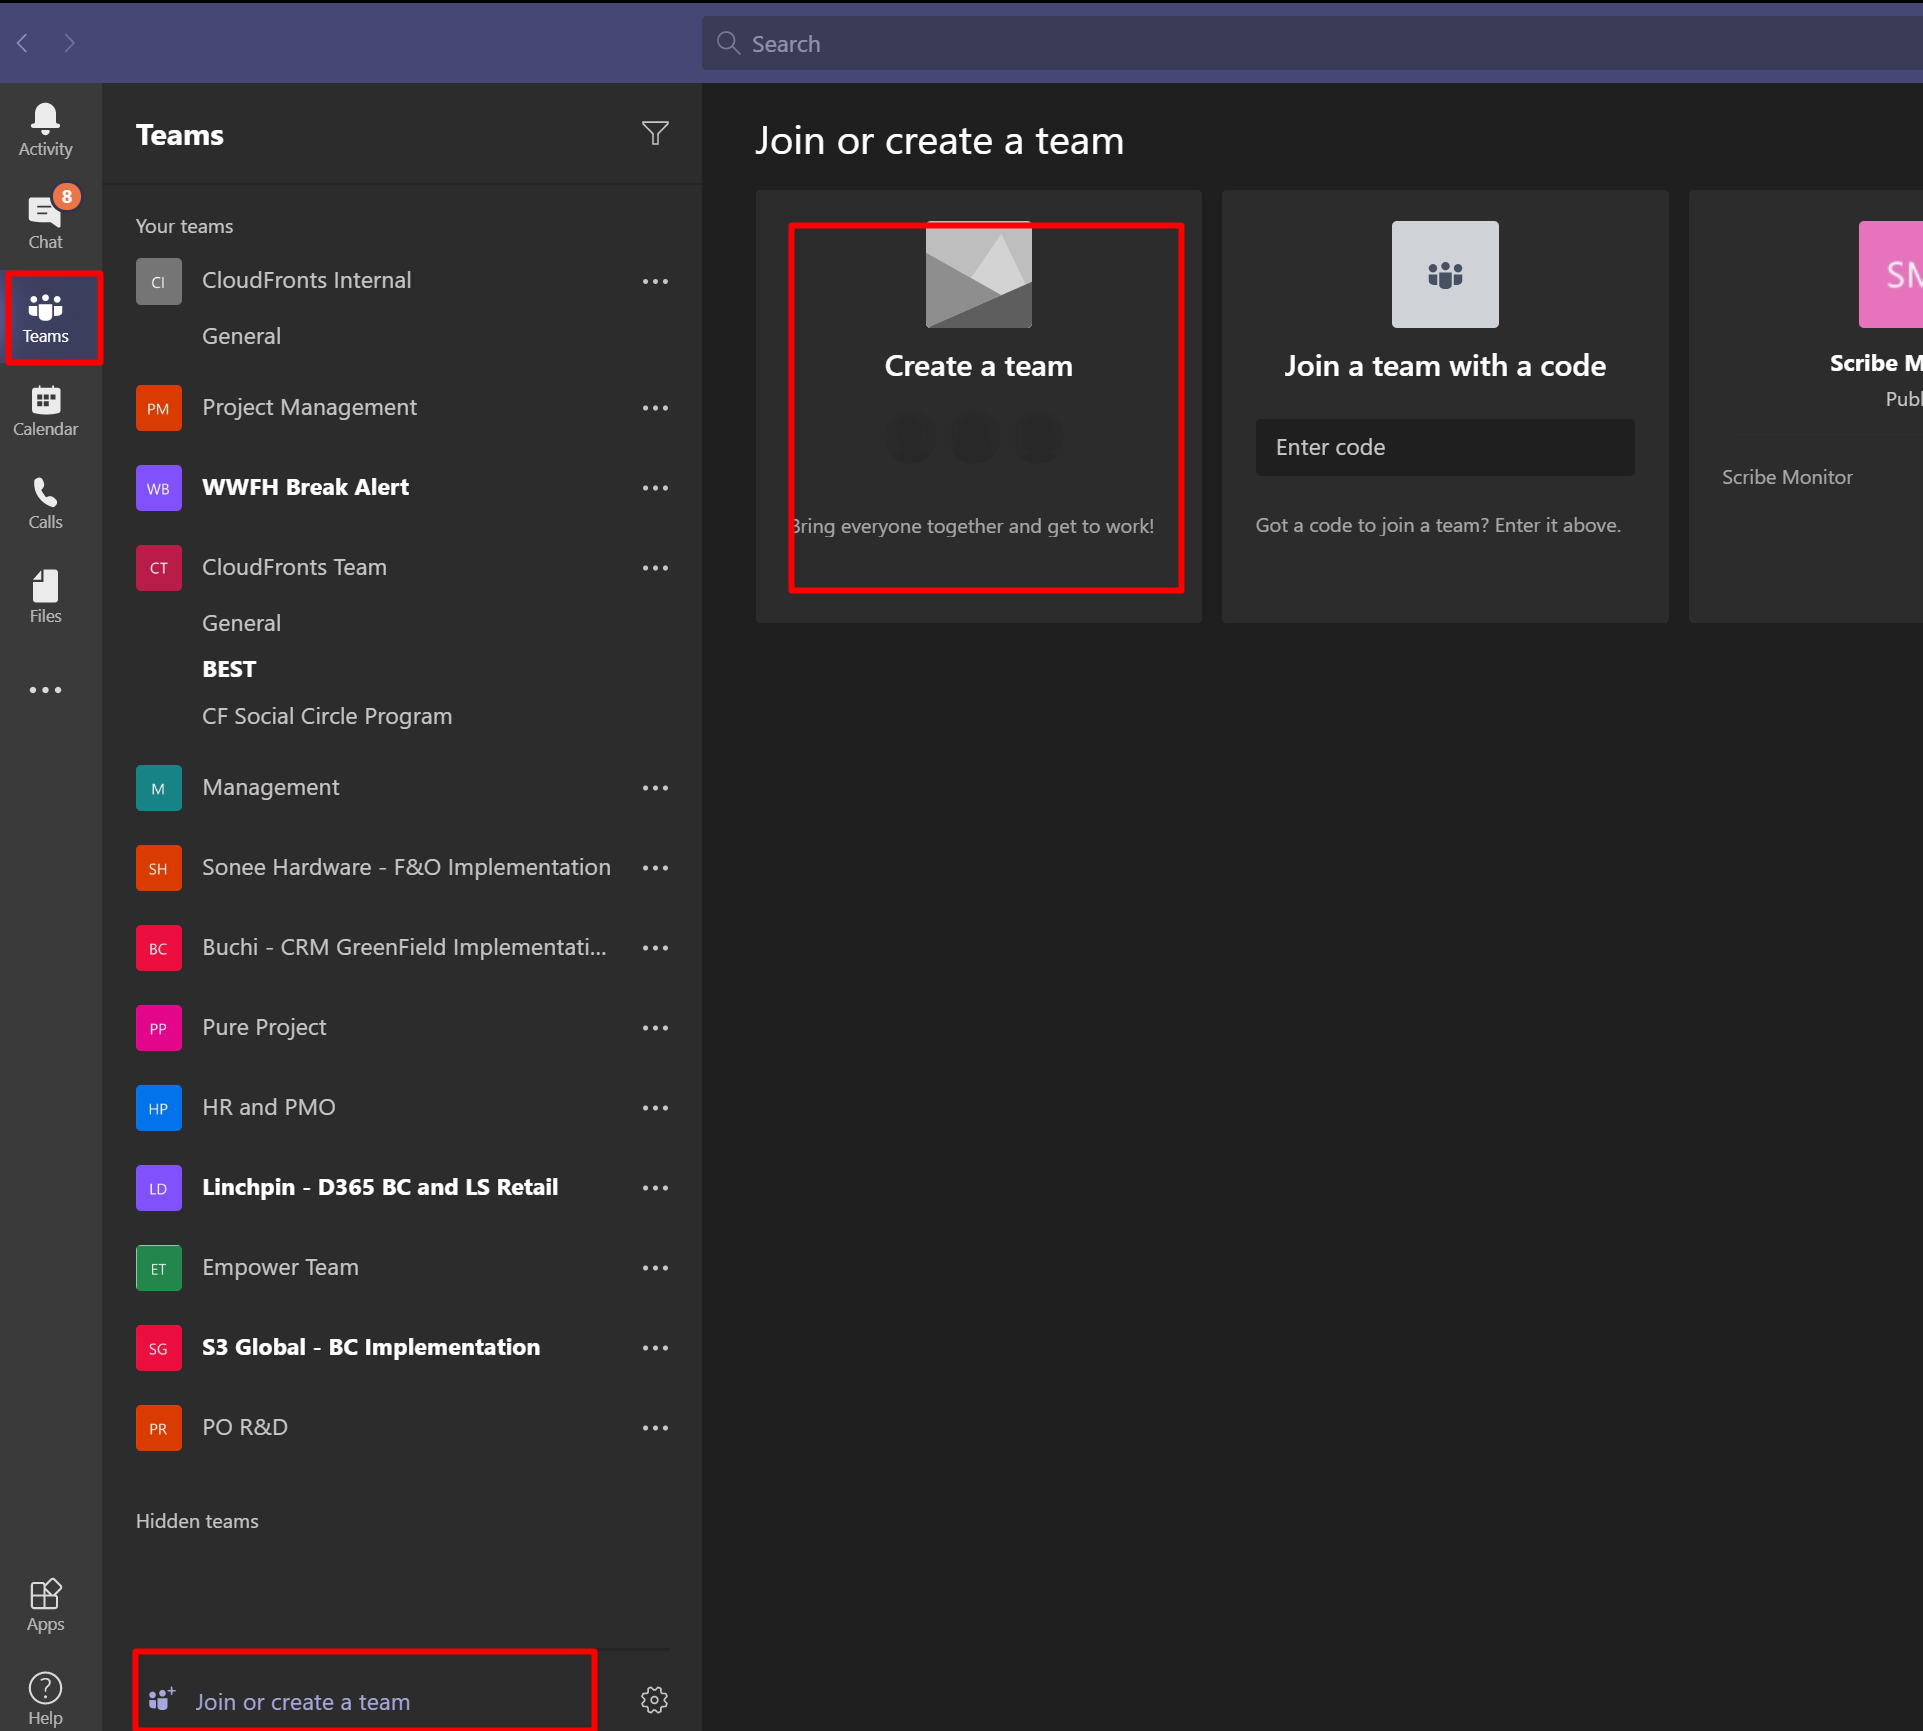Open more options for CloudFronts Internal

click(x=655, y=281)
